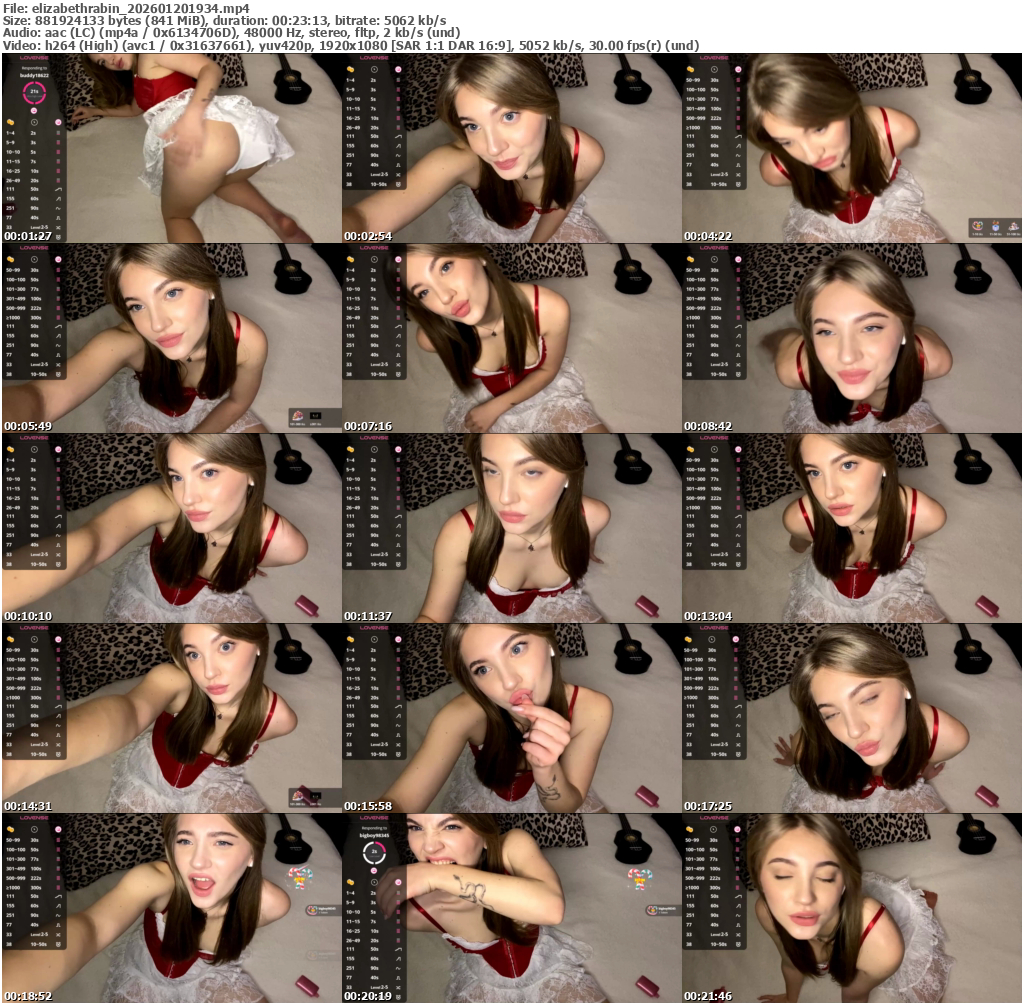Click the pink circular timer in the 00:01:27 frame
This screenshot has height=1003, width=1024.
[34, 93]
